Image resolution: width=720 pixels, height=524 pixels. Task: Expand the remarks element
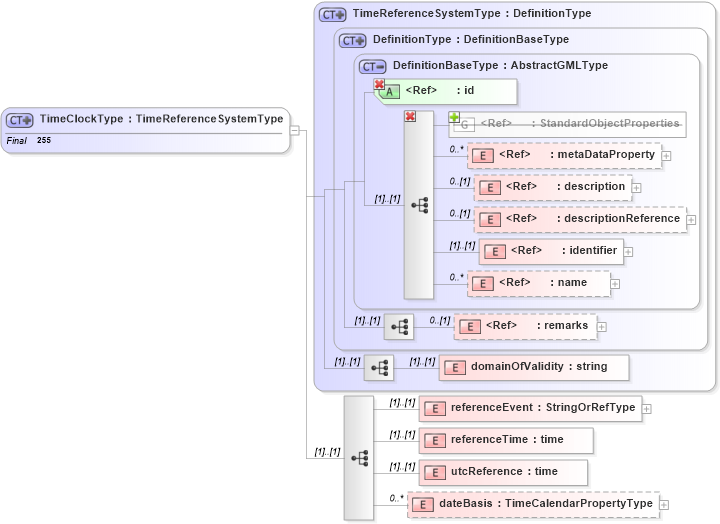602,327
